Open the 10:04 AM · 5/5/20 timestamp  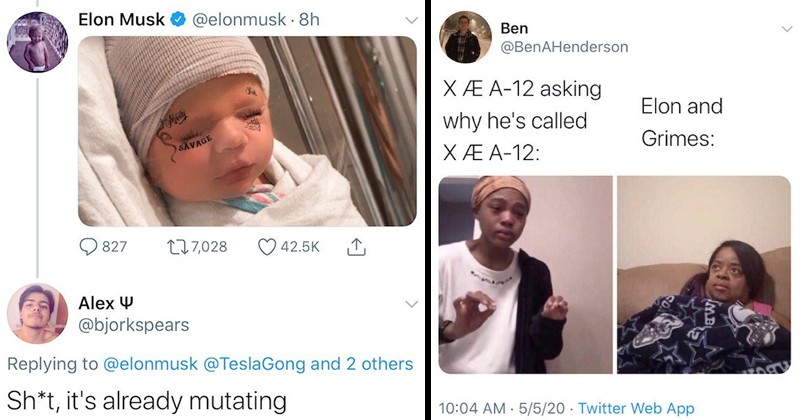pos(500,406)
